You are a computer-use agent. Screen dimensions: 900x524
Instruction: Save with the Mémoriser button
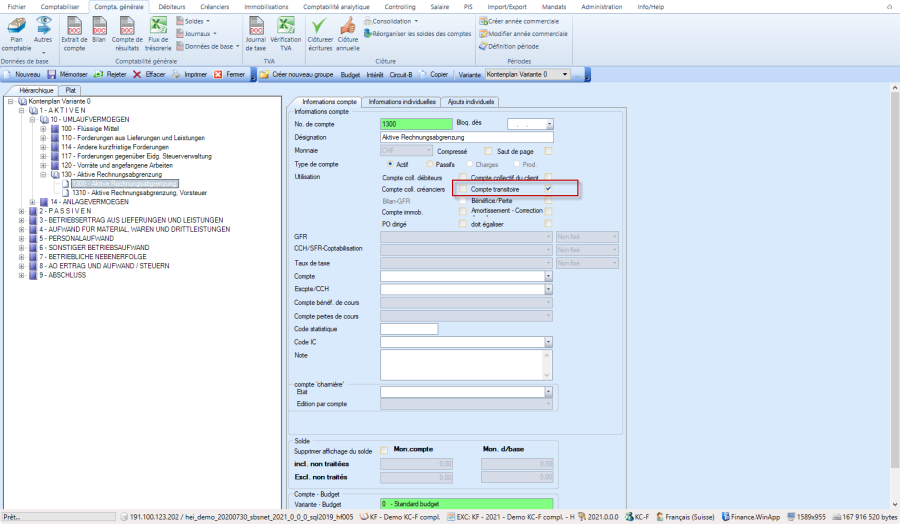tap(68, 75)
